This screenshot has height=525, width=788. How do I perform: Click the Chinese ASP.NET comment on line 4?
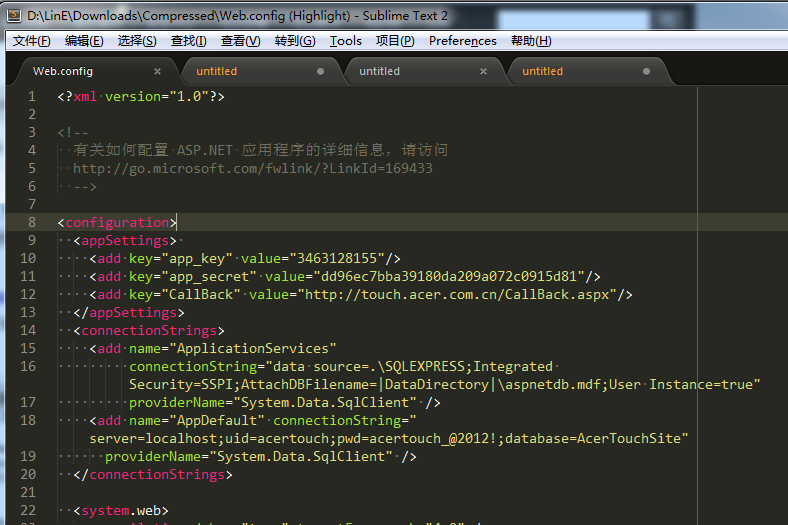pos(260,150)
